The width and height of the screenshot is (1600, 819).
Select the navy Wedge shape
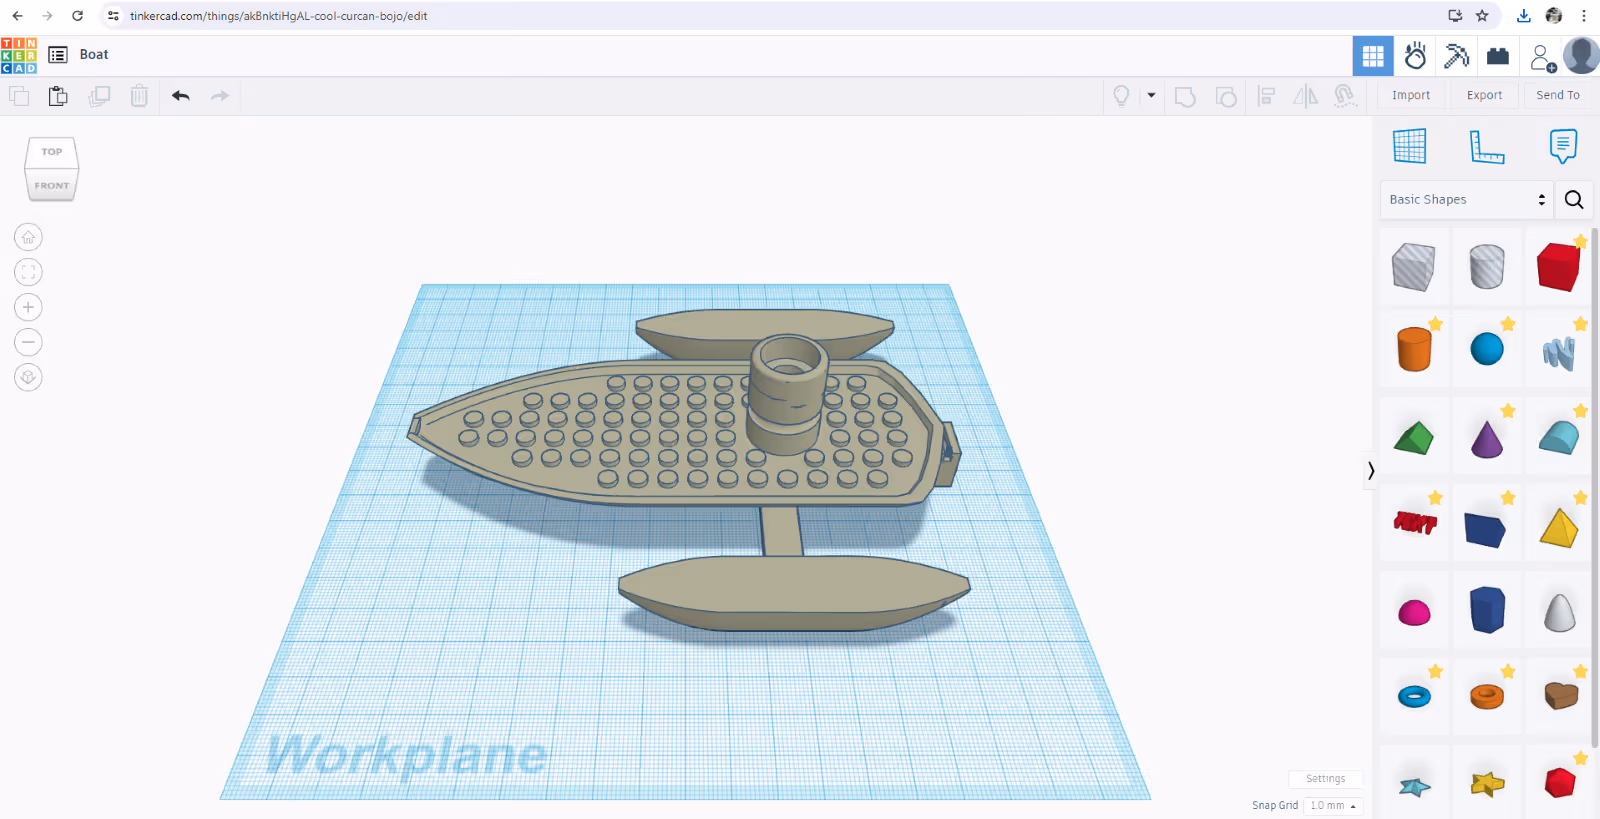coord(1485,529)
